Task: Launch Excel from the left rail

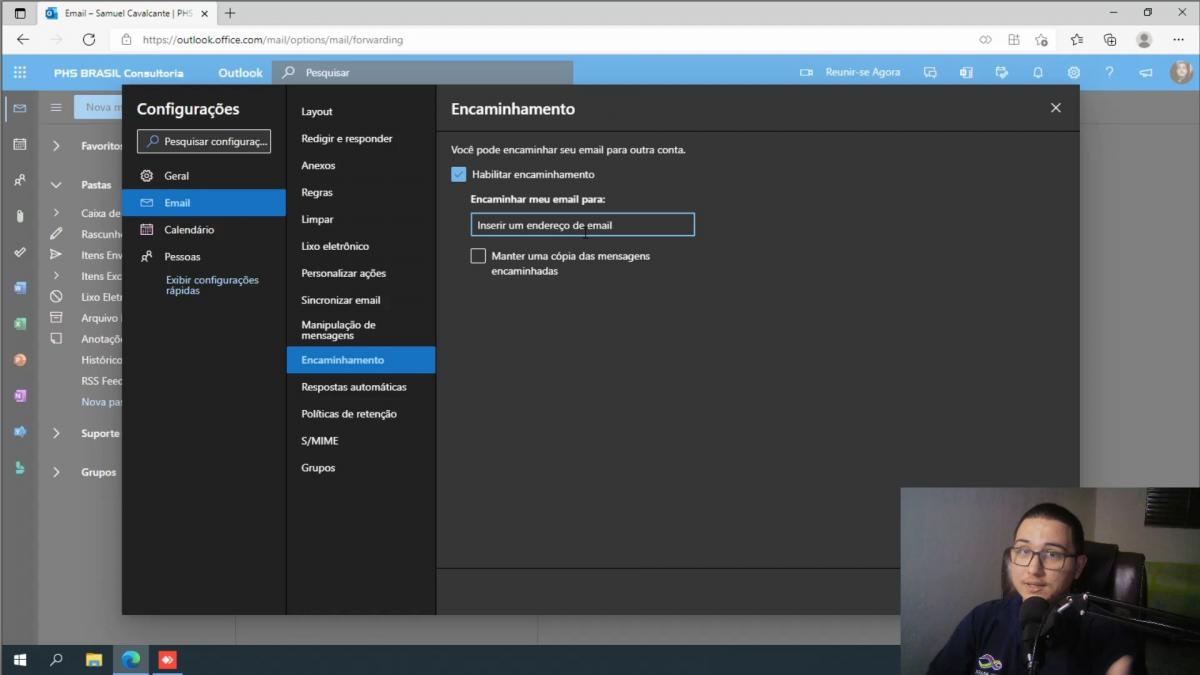Action: tap(20, 324)
